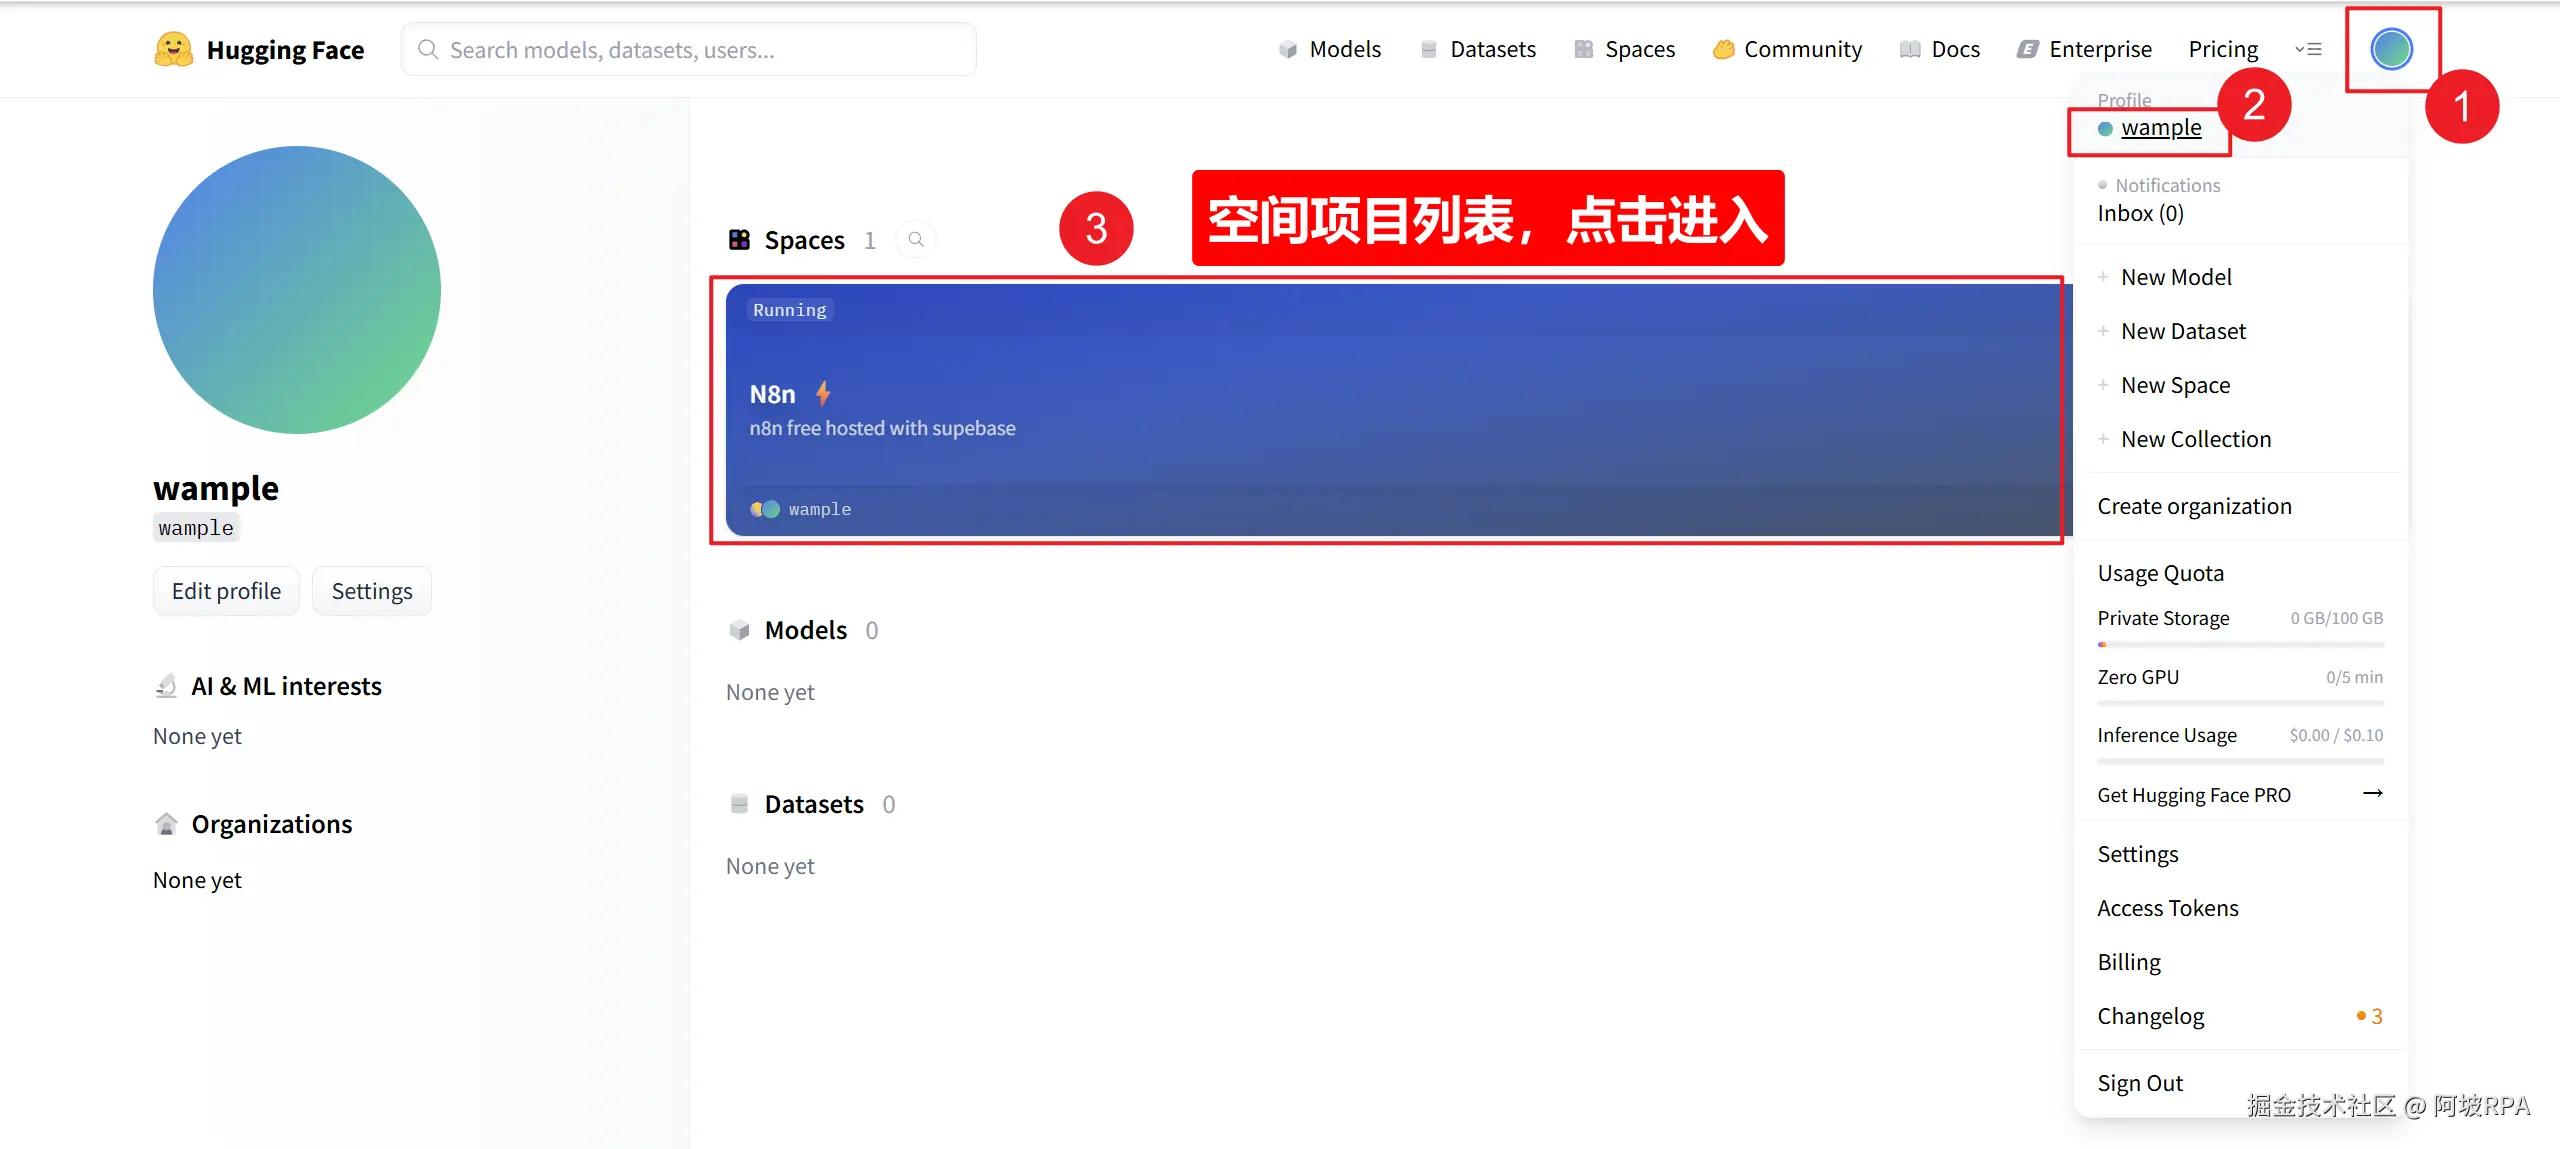Select New Space from the menu
The width and height of the screenshot is (2560, 1149).
pyautogui.click(x=2175, y=385)
